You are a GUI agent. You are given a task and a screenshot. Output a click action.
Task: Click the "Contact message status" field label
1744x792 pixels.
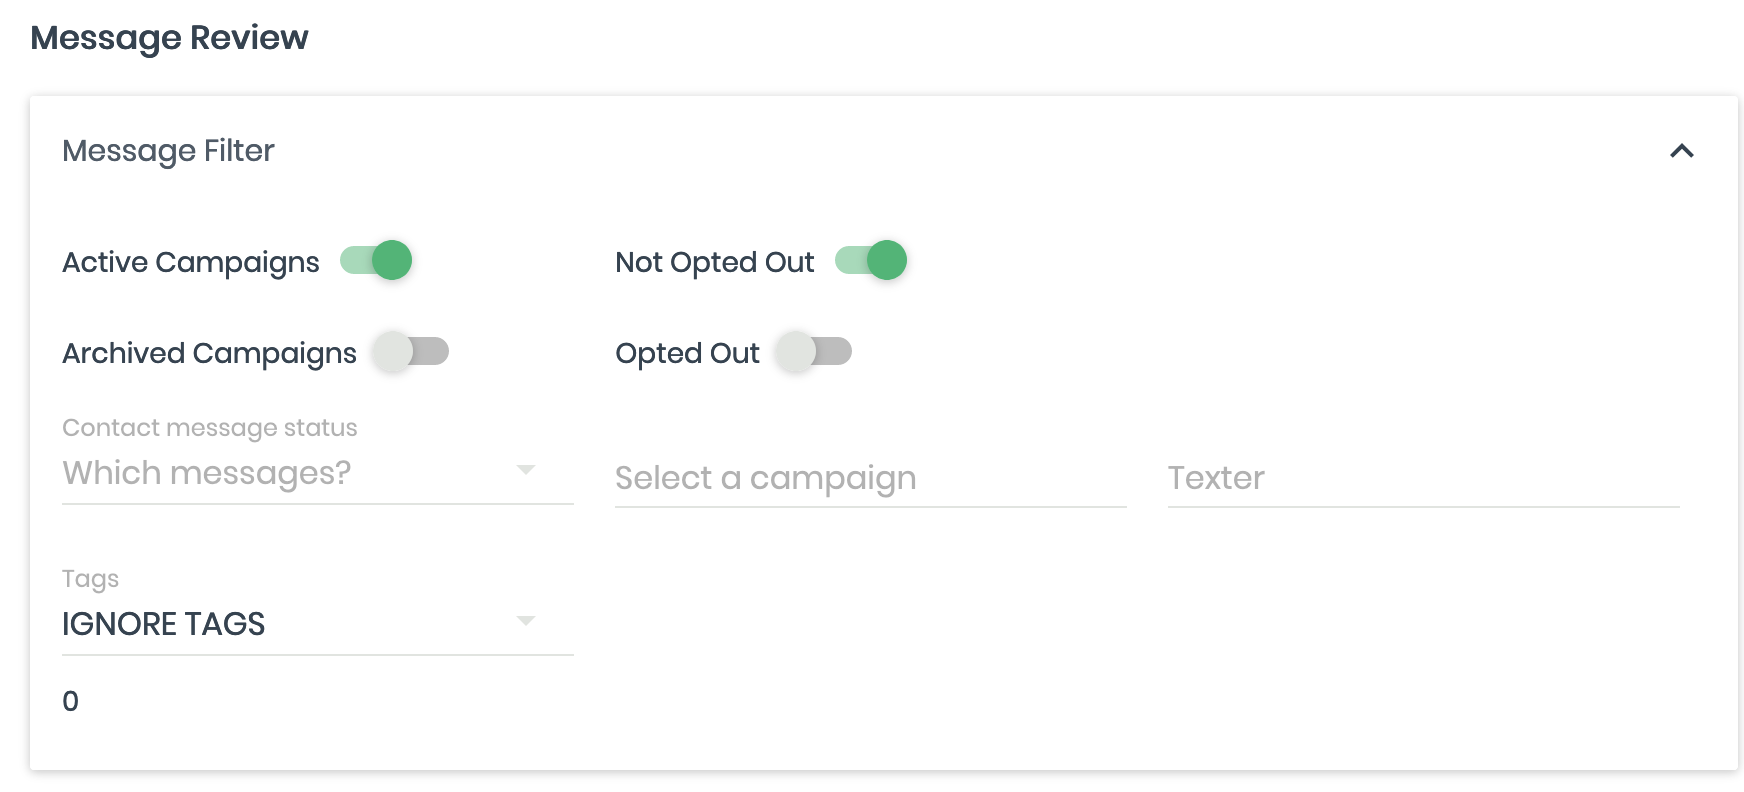[210, 428]
